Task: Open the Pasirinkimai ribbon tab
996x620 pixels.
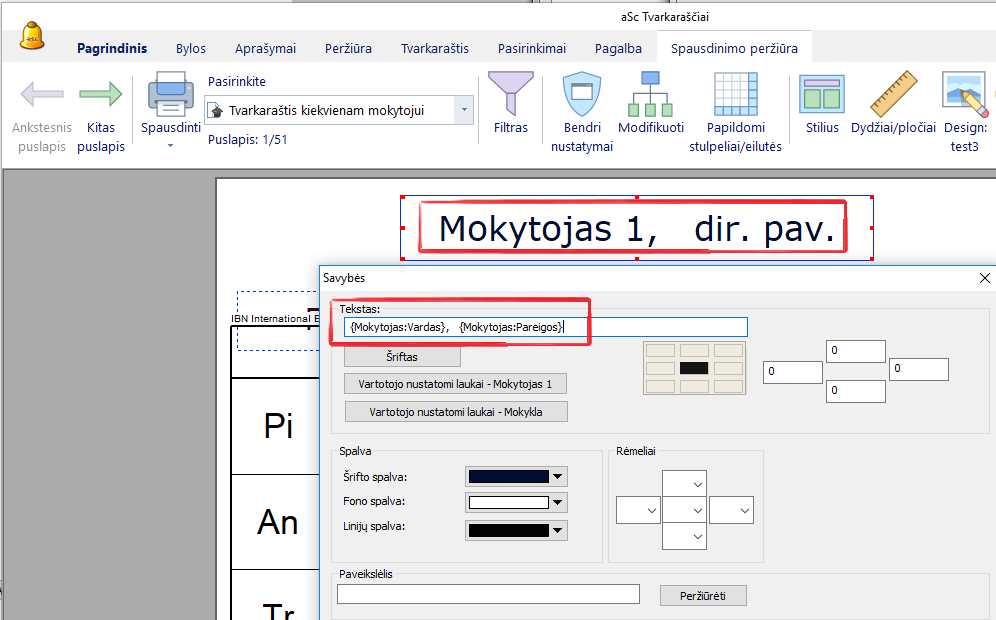Action: coord(531,48)
